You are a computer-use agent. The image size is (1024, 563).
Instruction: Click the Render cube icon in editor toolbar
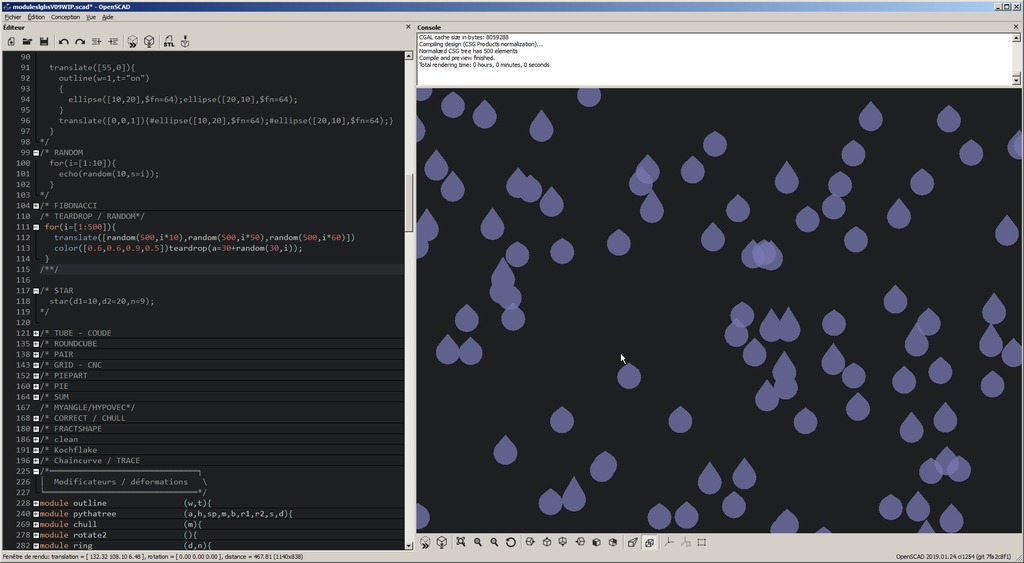[149, 42]
